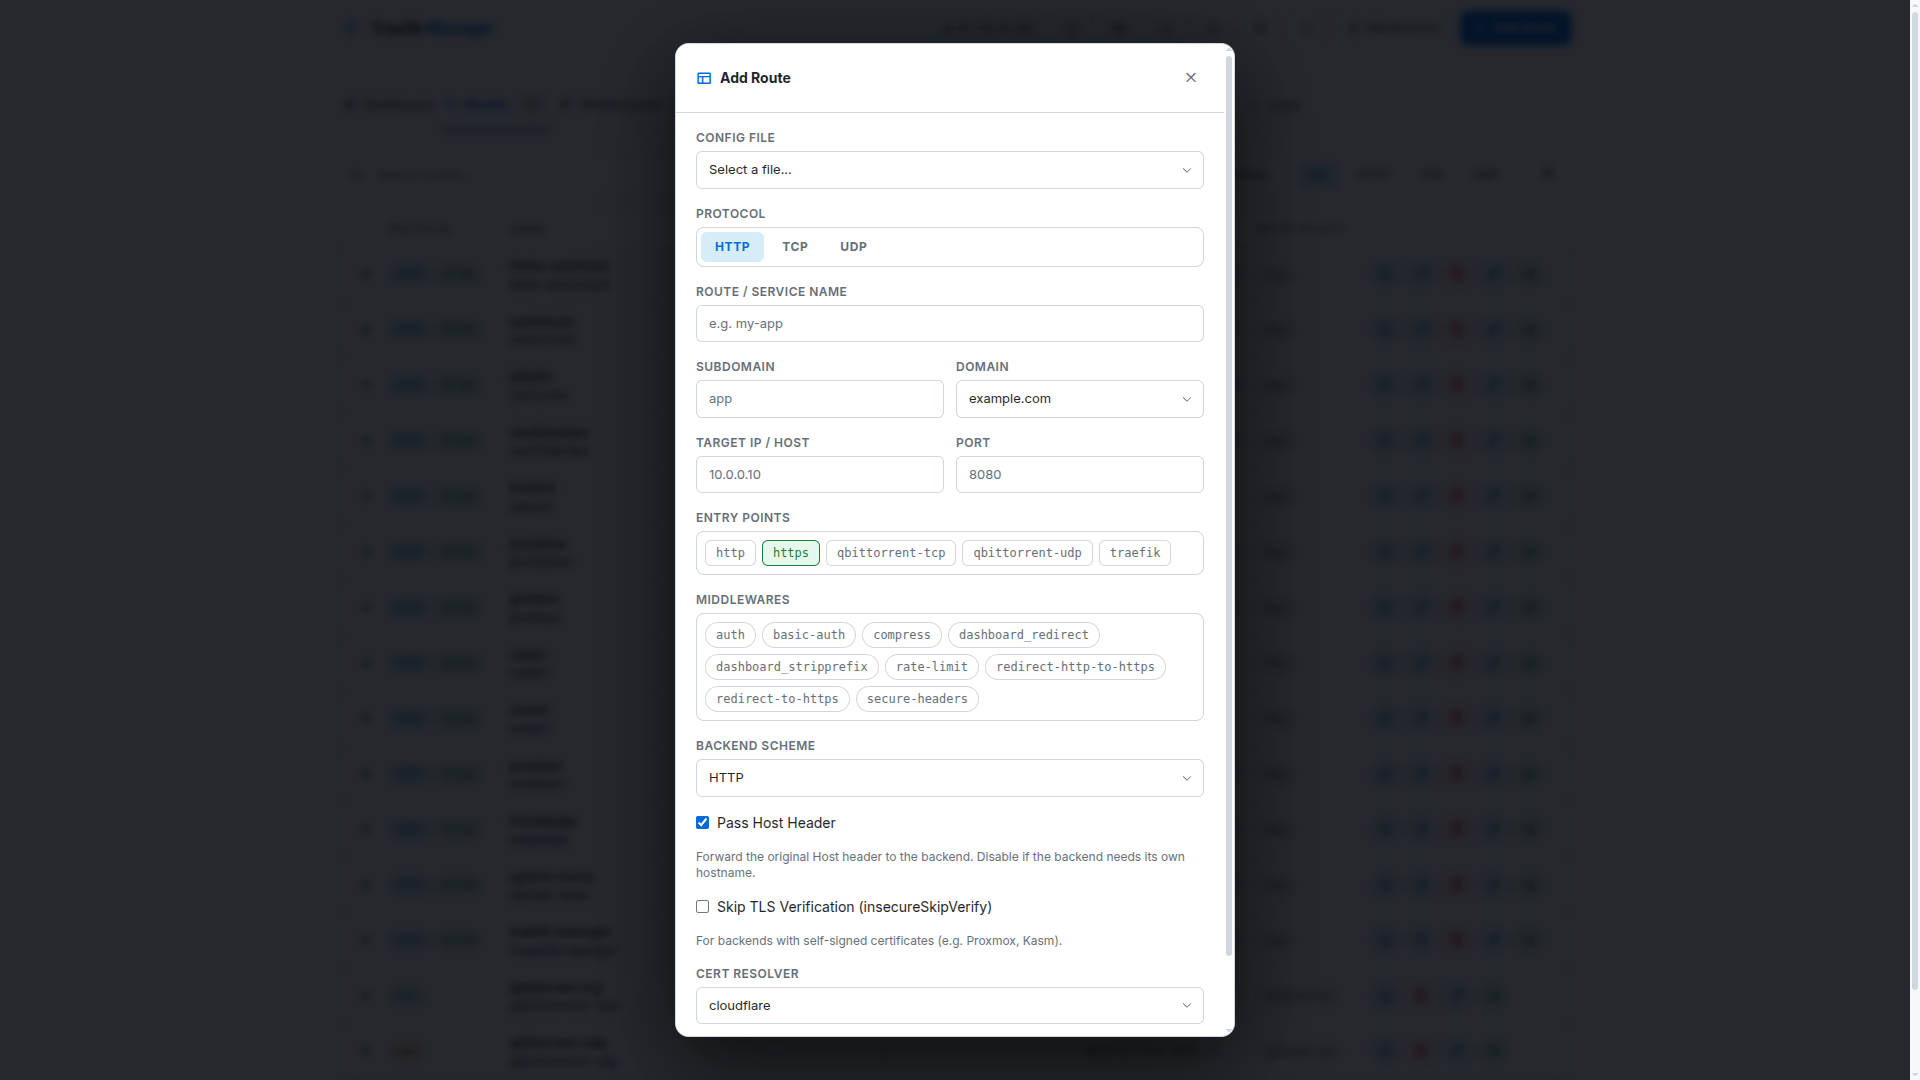Toggle the qbittorrent-tcp entry point
Image resolution: width=1920 pixels, height=1080 pixels.
click(x=891, y=553)
